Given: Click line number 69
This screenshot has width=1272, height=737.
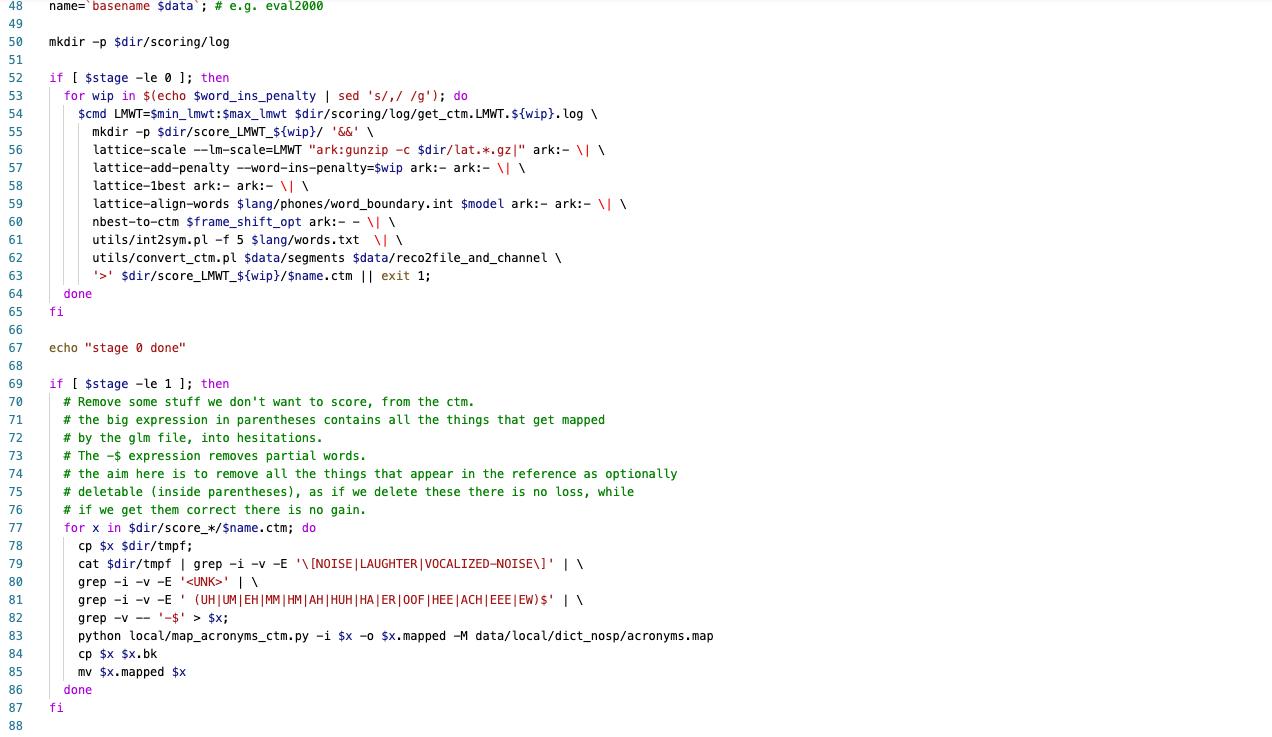Looking at the screenshot, I should 15,383.
